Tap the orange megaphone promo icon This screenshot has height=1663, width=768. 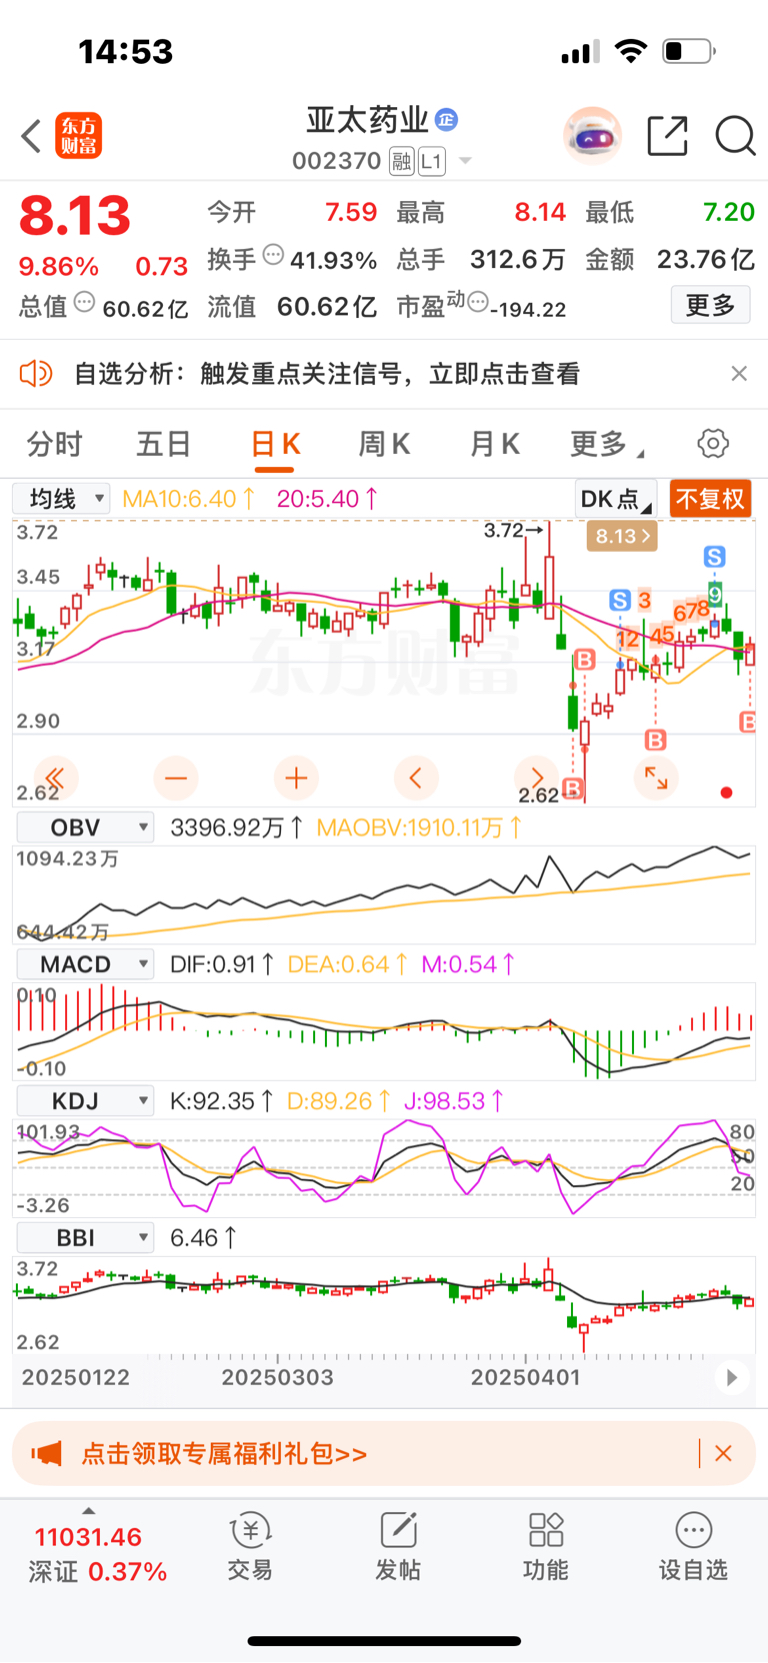coord(47,1453)
